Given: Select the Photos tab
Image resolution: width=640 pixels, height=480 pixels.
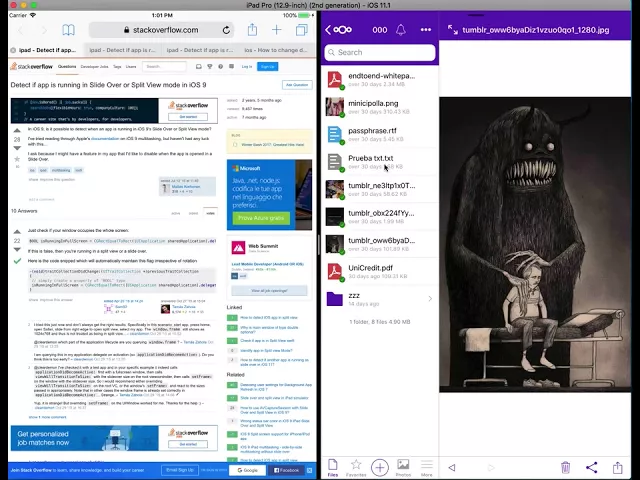Looking at the screenshot, I should point(403,468).
